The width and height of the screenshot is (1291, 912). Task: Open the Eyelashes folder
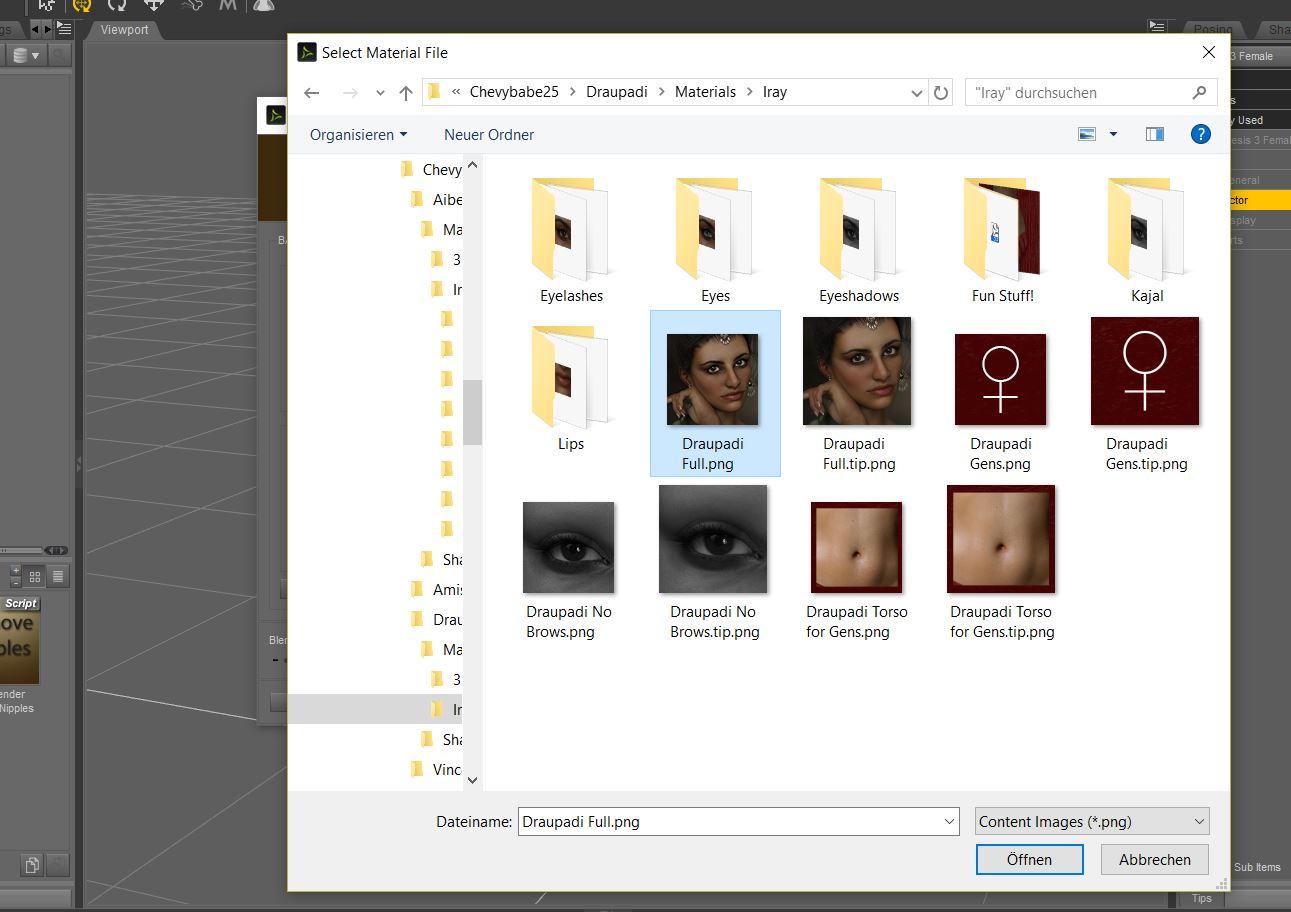tap(571, 241)
